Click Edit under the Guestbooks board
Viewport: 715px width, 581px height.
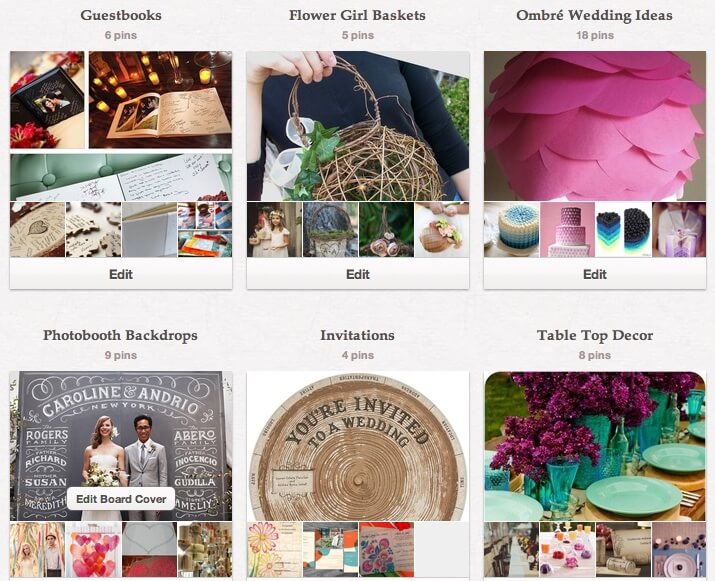pos(121,274)
